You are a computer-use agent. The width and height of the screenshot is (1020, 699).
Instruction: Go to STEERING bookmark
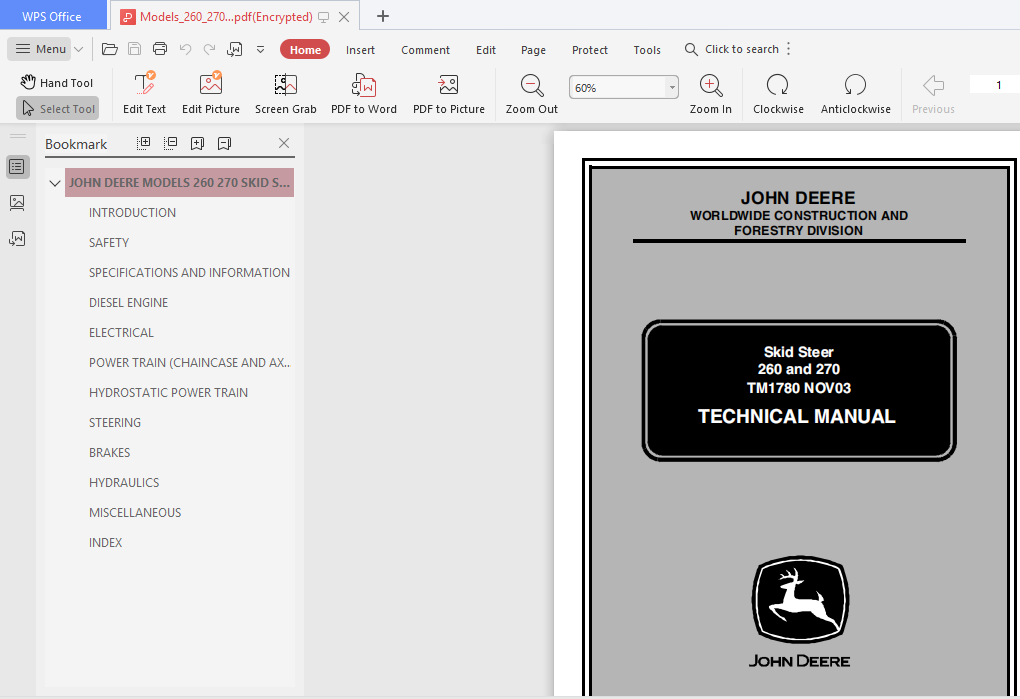114,422
